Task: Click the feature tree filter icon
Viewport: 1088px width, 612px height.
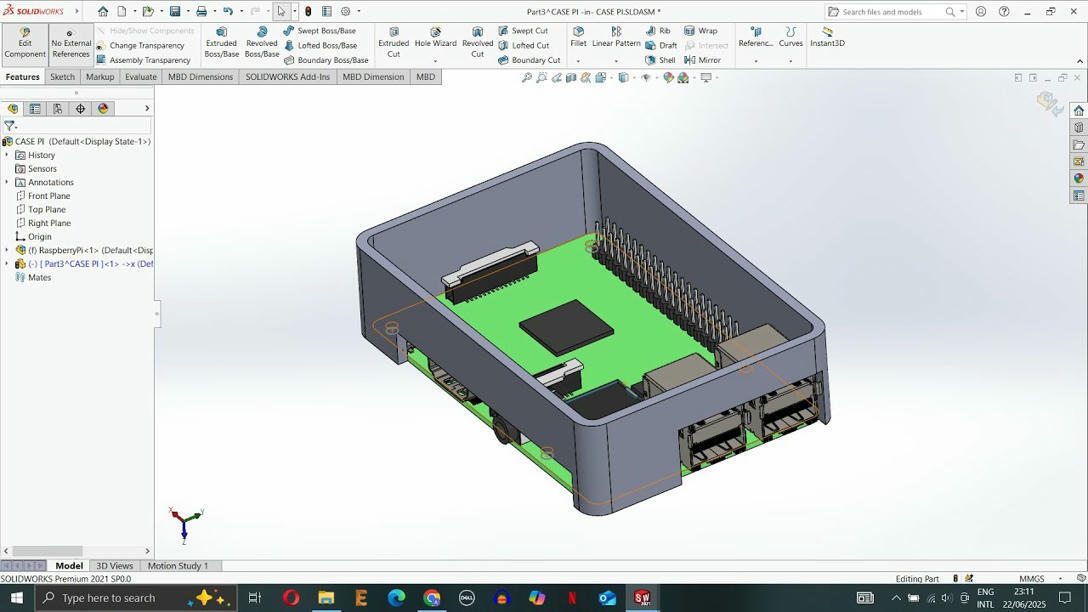Action: (x=9, y=126)
